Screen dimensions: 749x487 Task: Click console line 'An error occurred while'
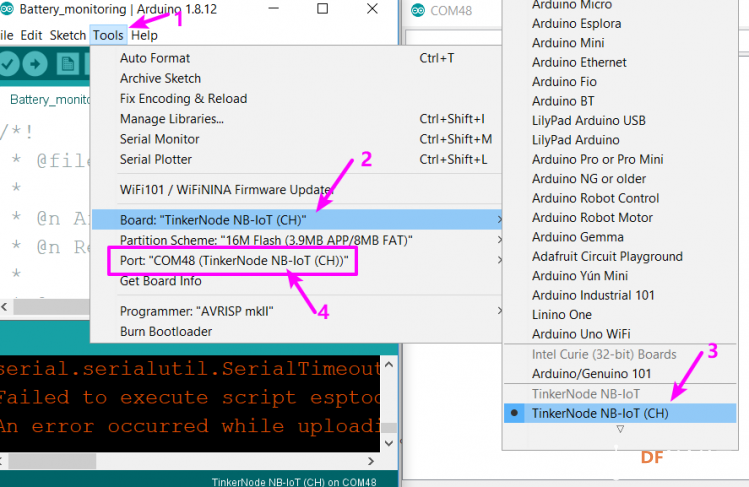coord(190,426)
